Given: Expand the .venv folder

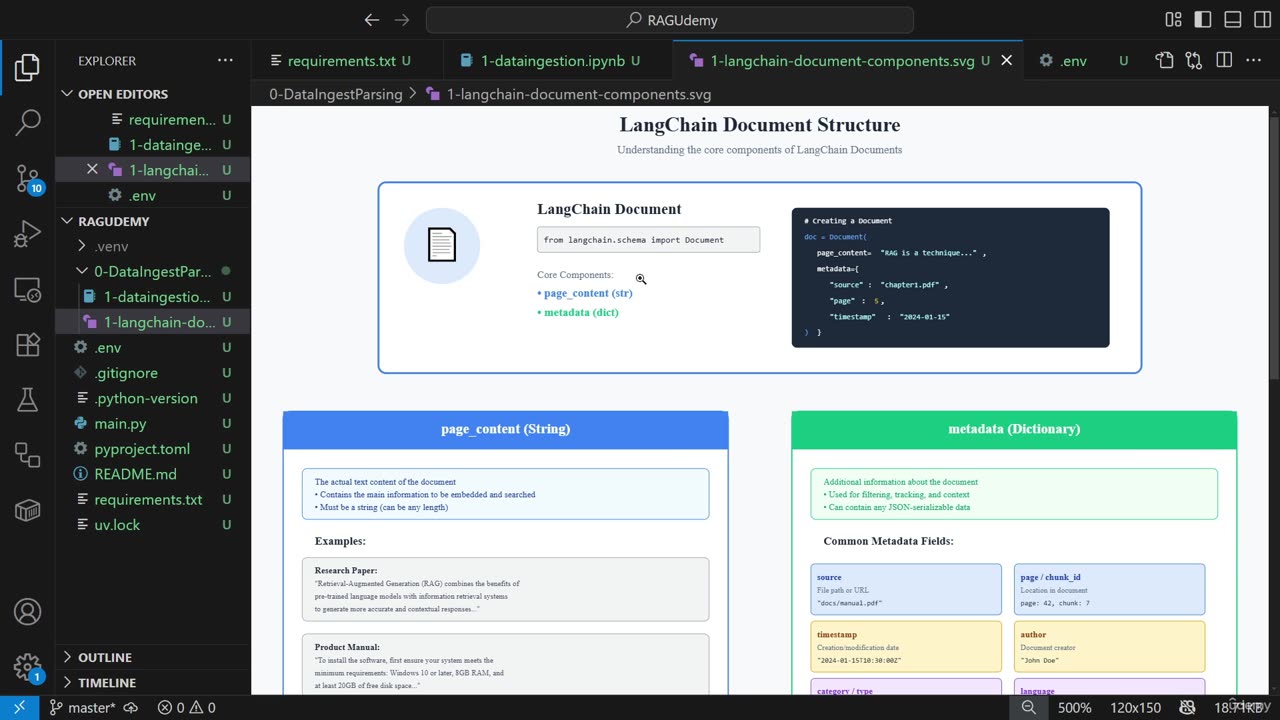Looking at the screenshot, I should pos(152,246).
